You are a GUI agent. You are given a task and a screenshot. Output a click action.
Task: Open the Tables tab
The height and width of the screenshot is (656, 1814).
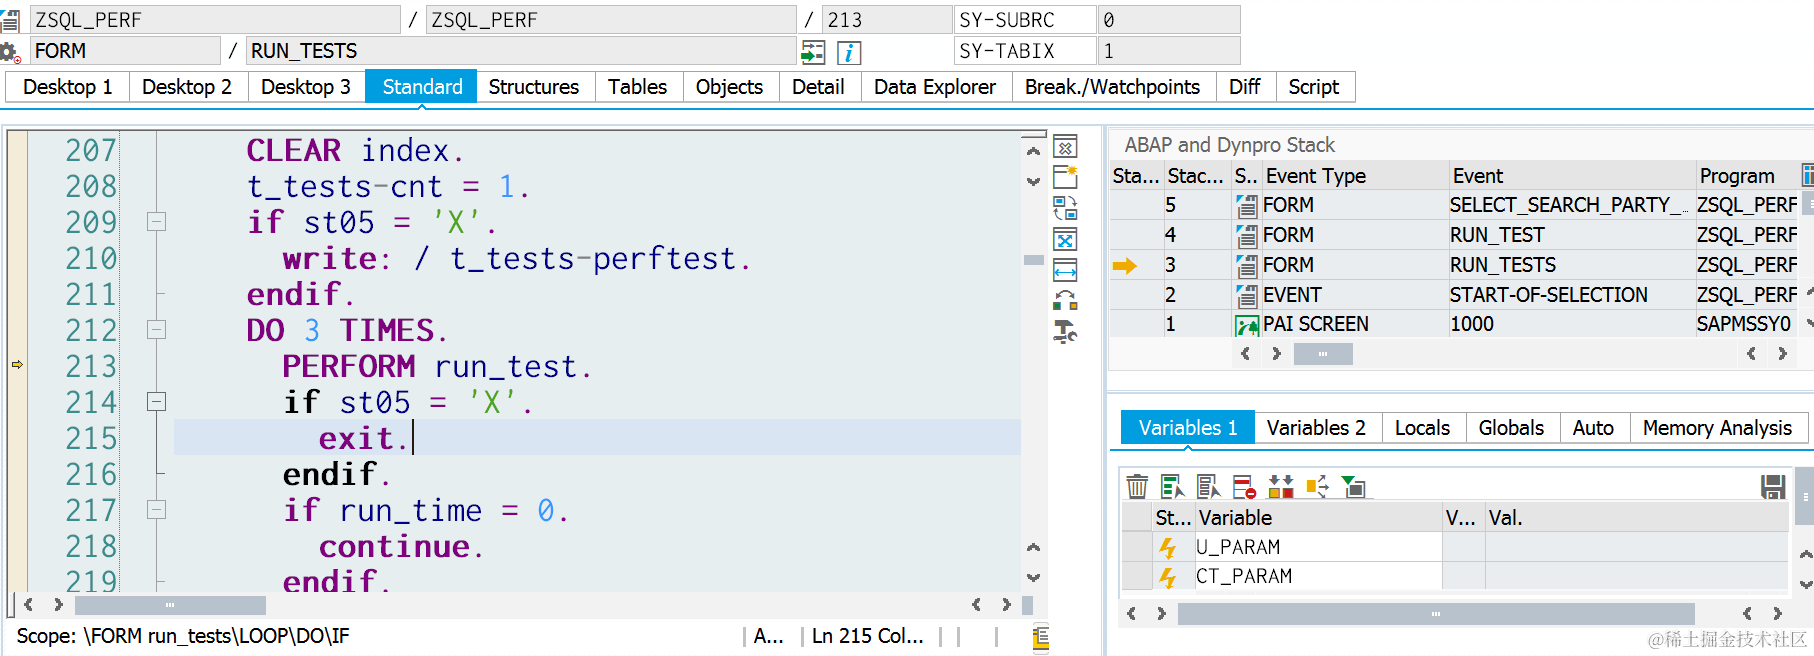pos(637,87)
